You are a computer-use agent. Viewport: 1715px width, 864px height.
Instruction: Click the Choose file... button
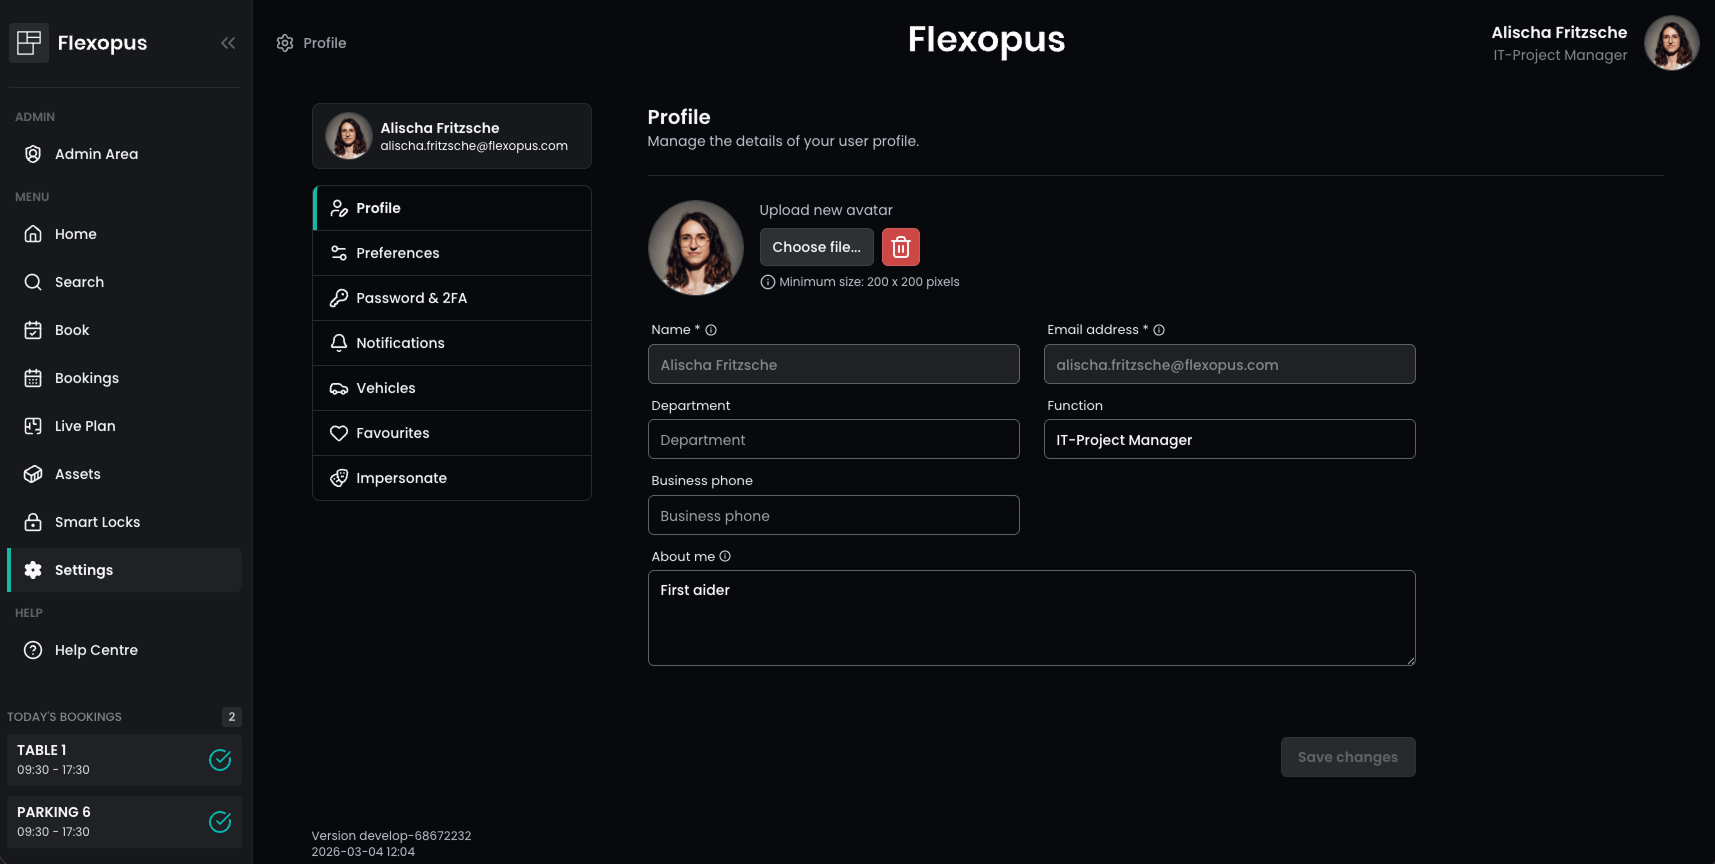816,247
